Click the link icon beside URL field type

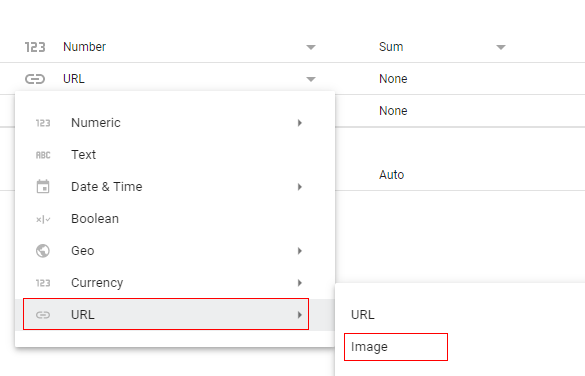click(35, 79)
